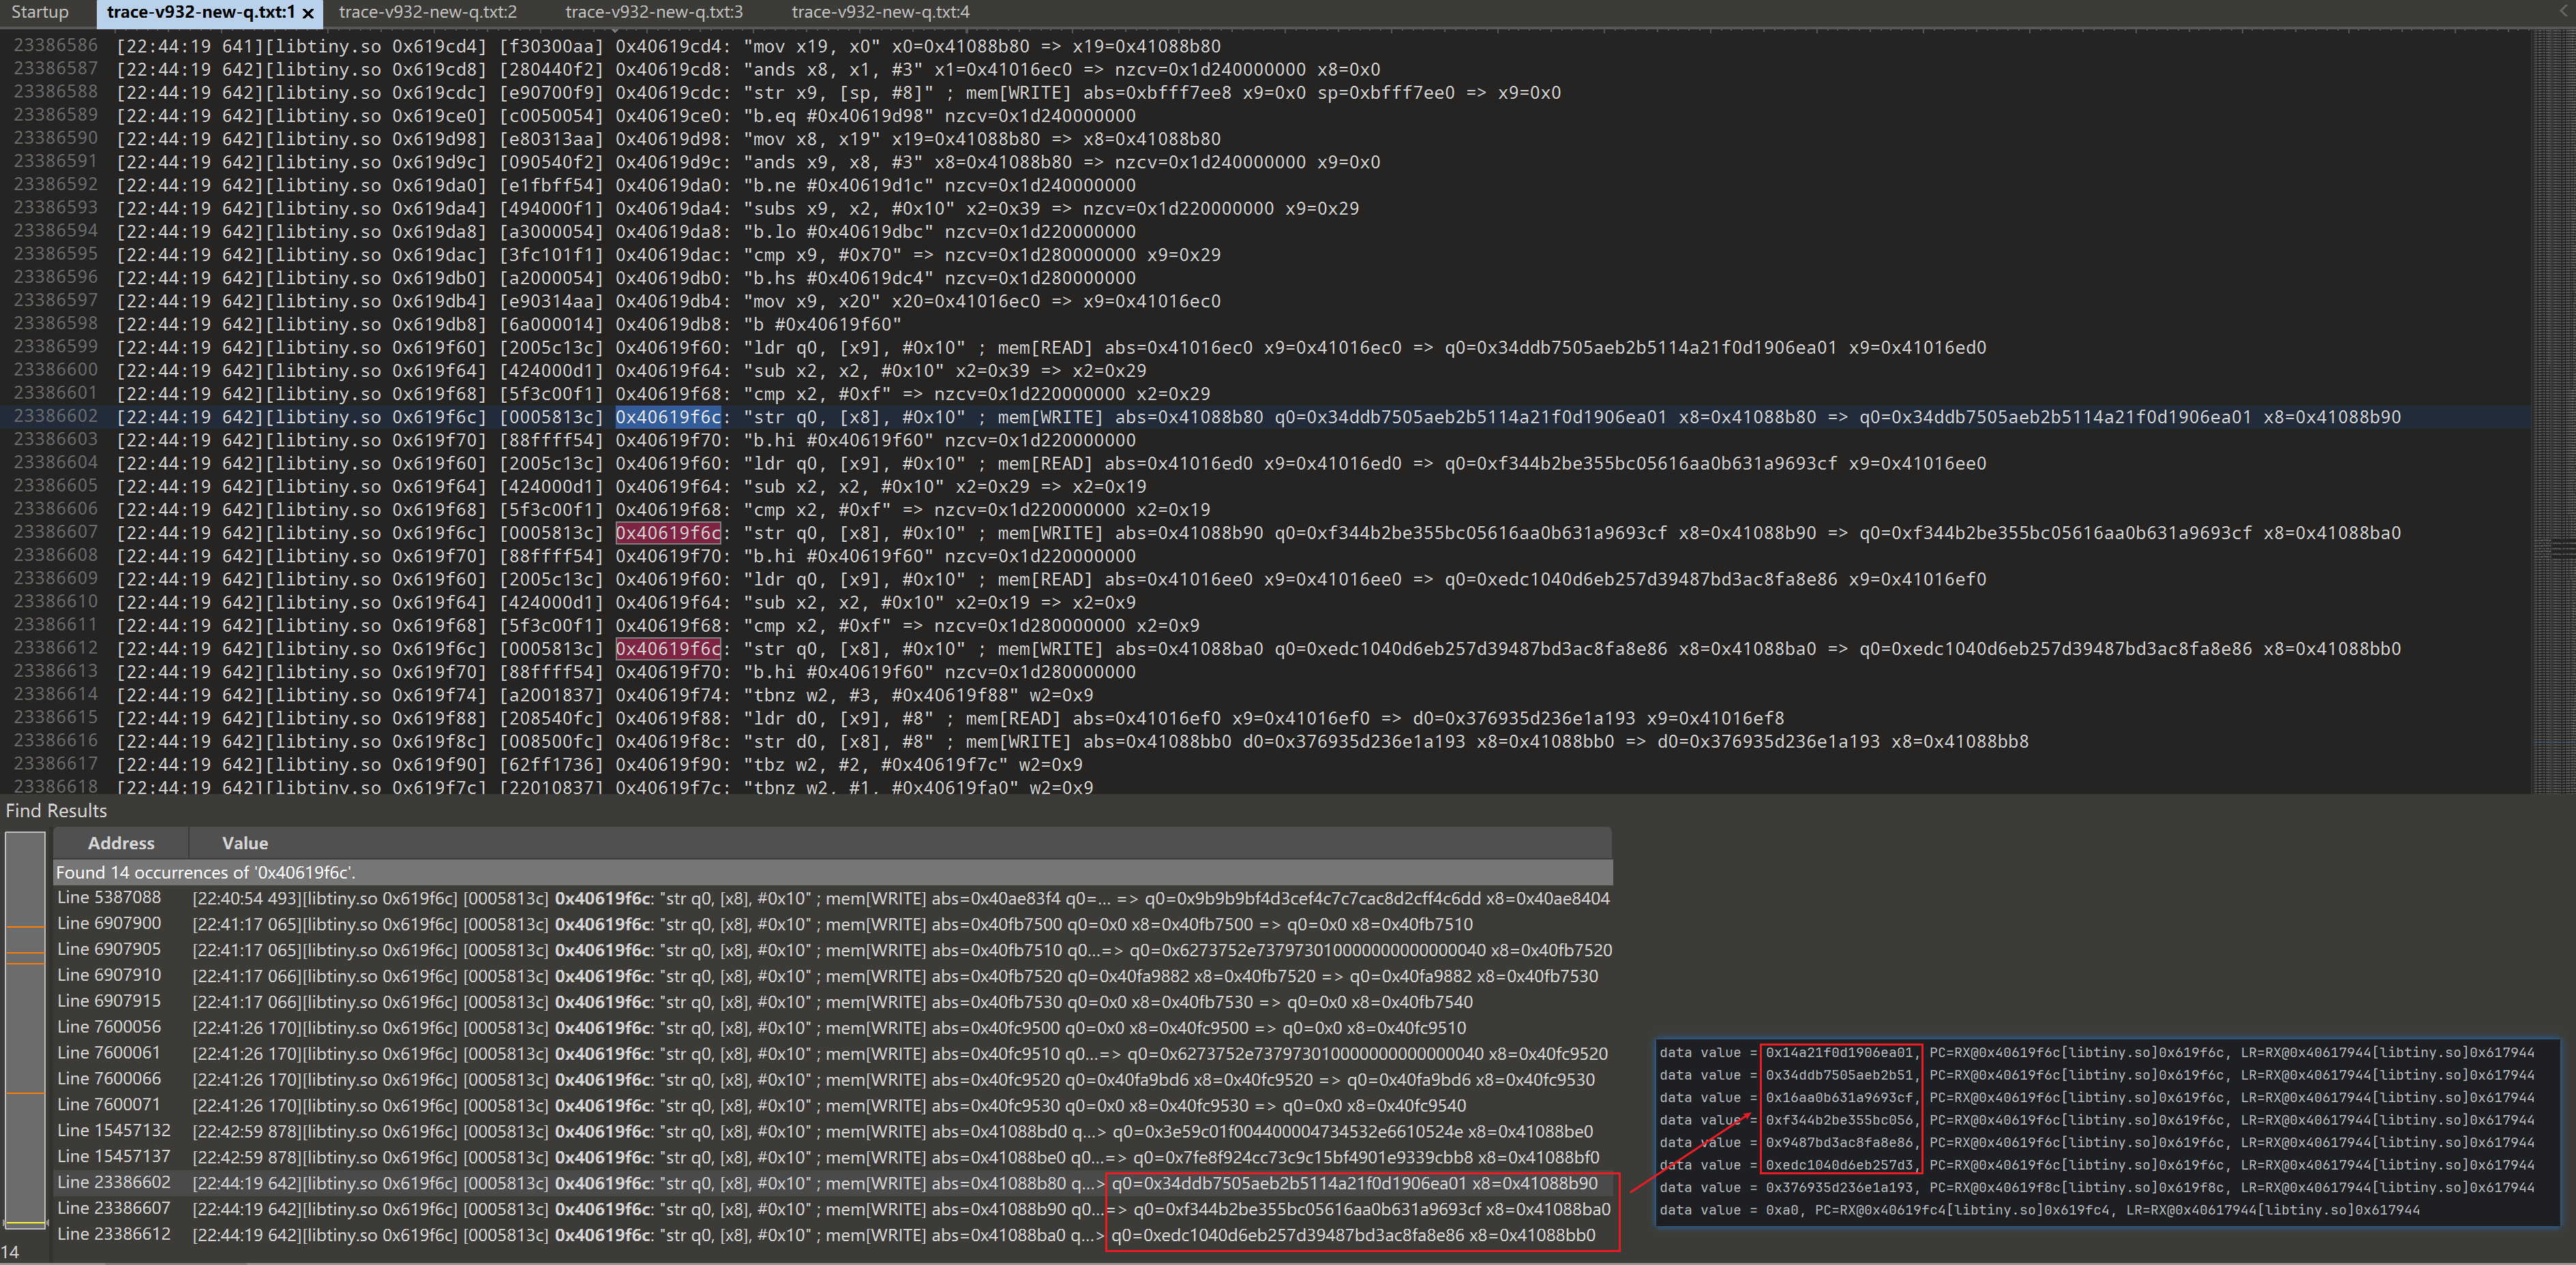2576x1265 pixels.
Task: Sort results by the Value column header
Action: point(245,843)
